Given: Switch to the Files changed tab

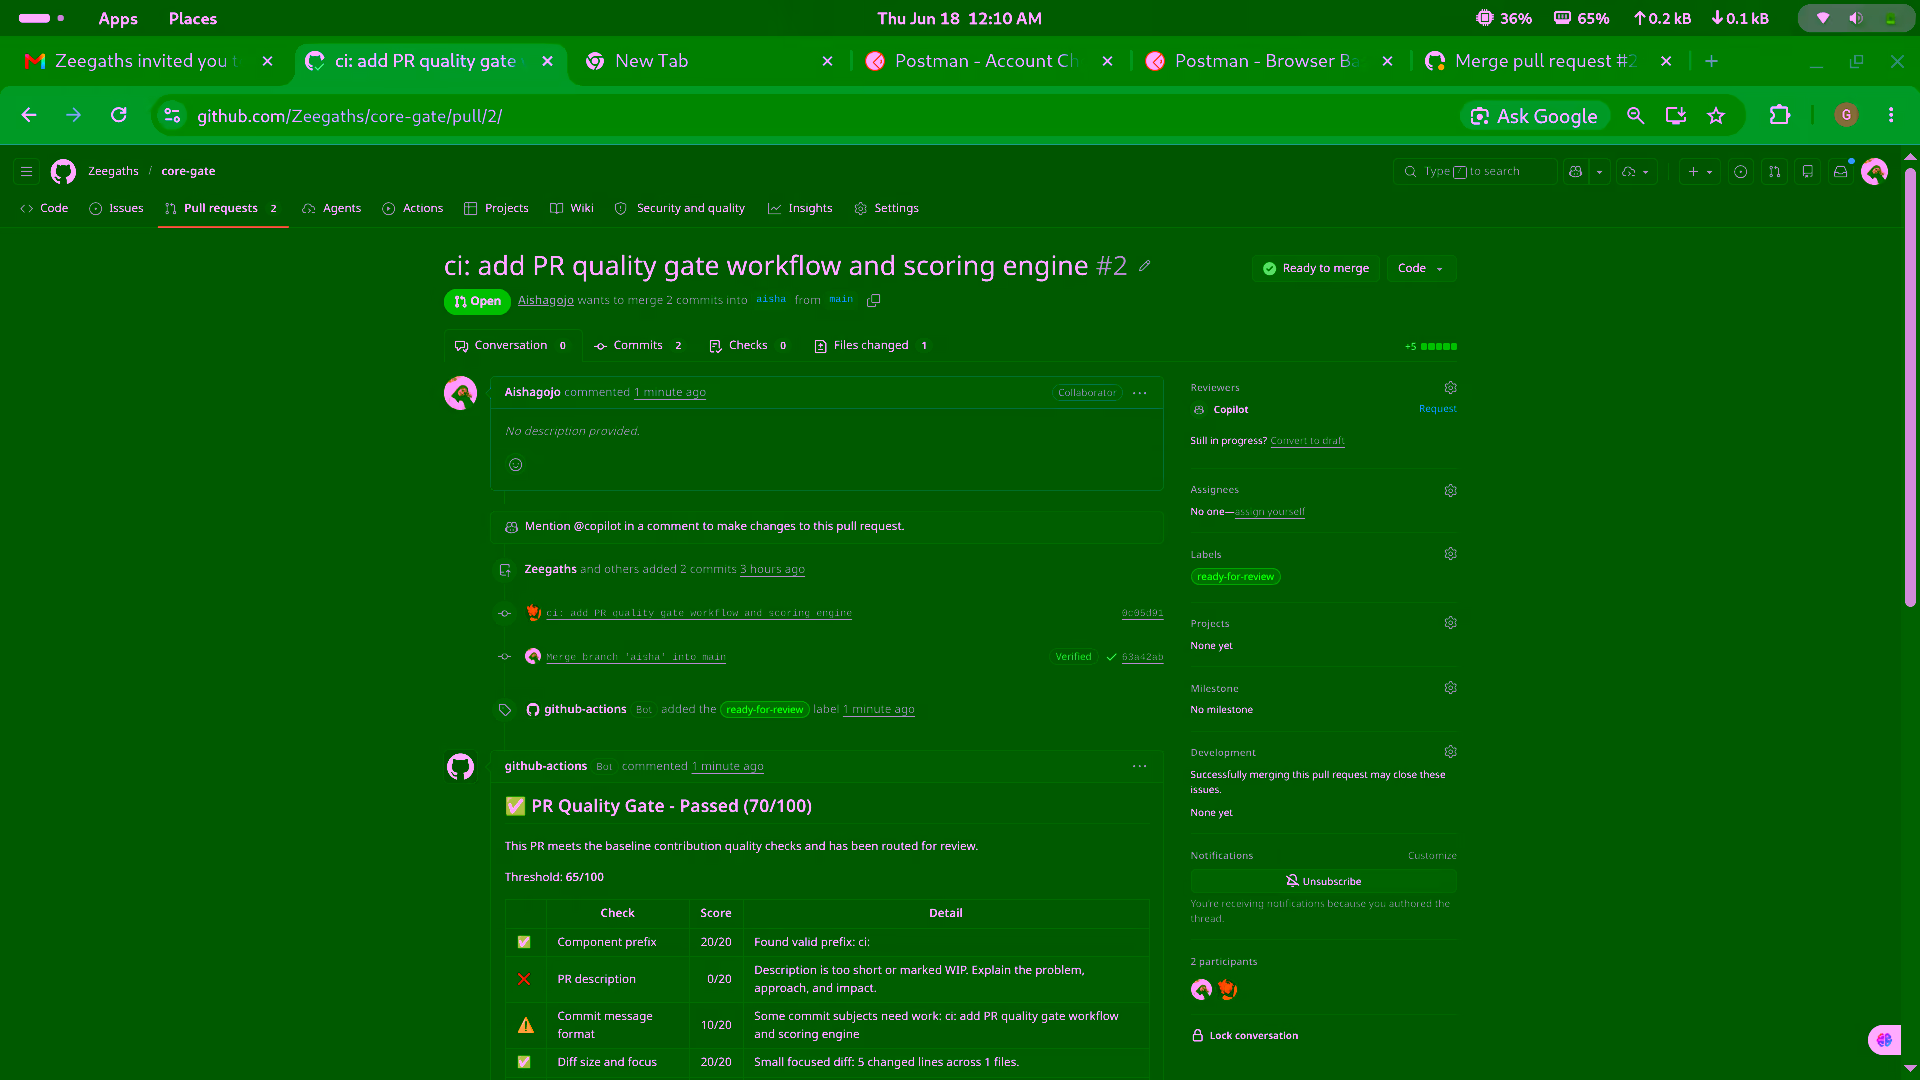Looking at the screenshot, I should point(871,346).
